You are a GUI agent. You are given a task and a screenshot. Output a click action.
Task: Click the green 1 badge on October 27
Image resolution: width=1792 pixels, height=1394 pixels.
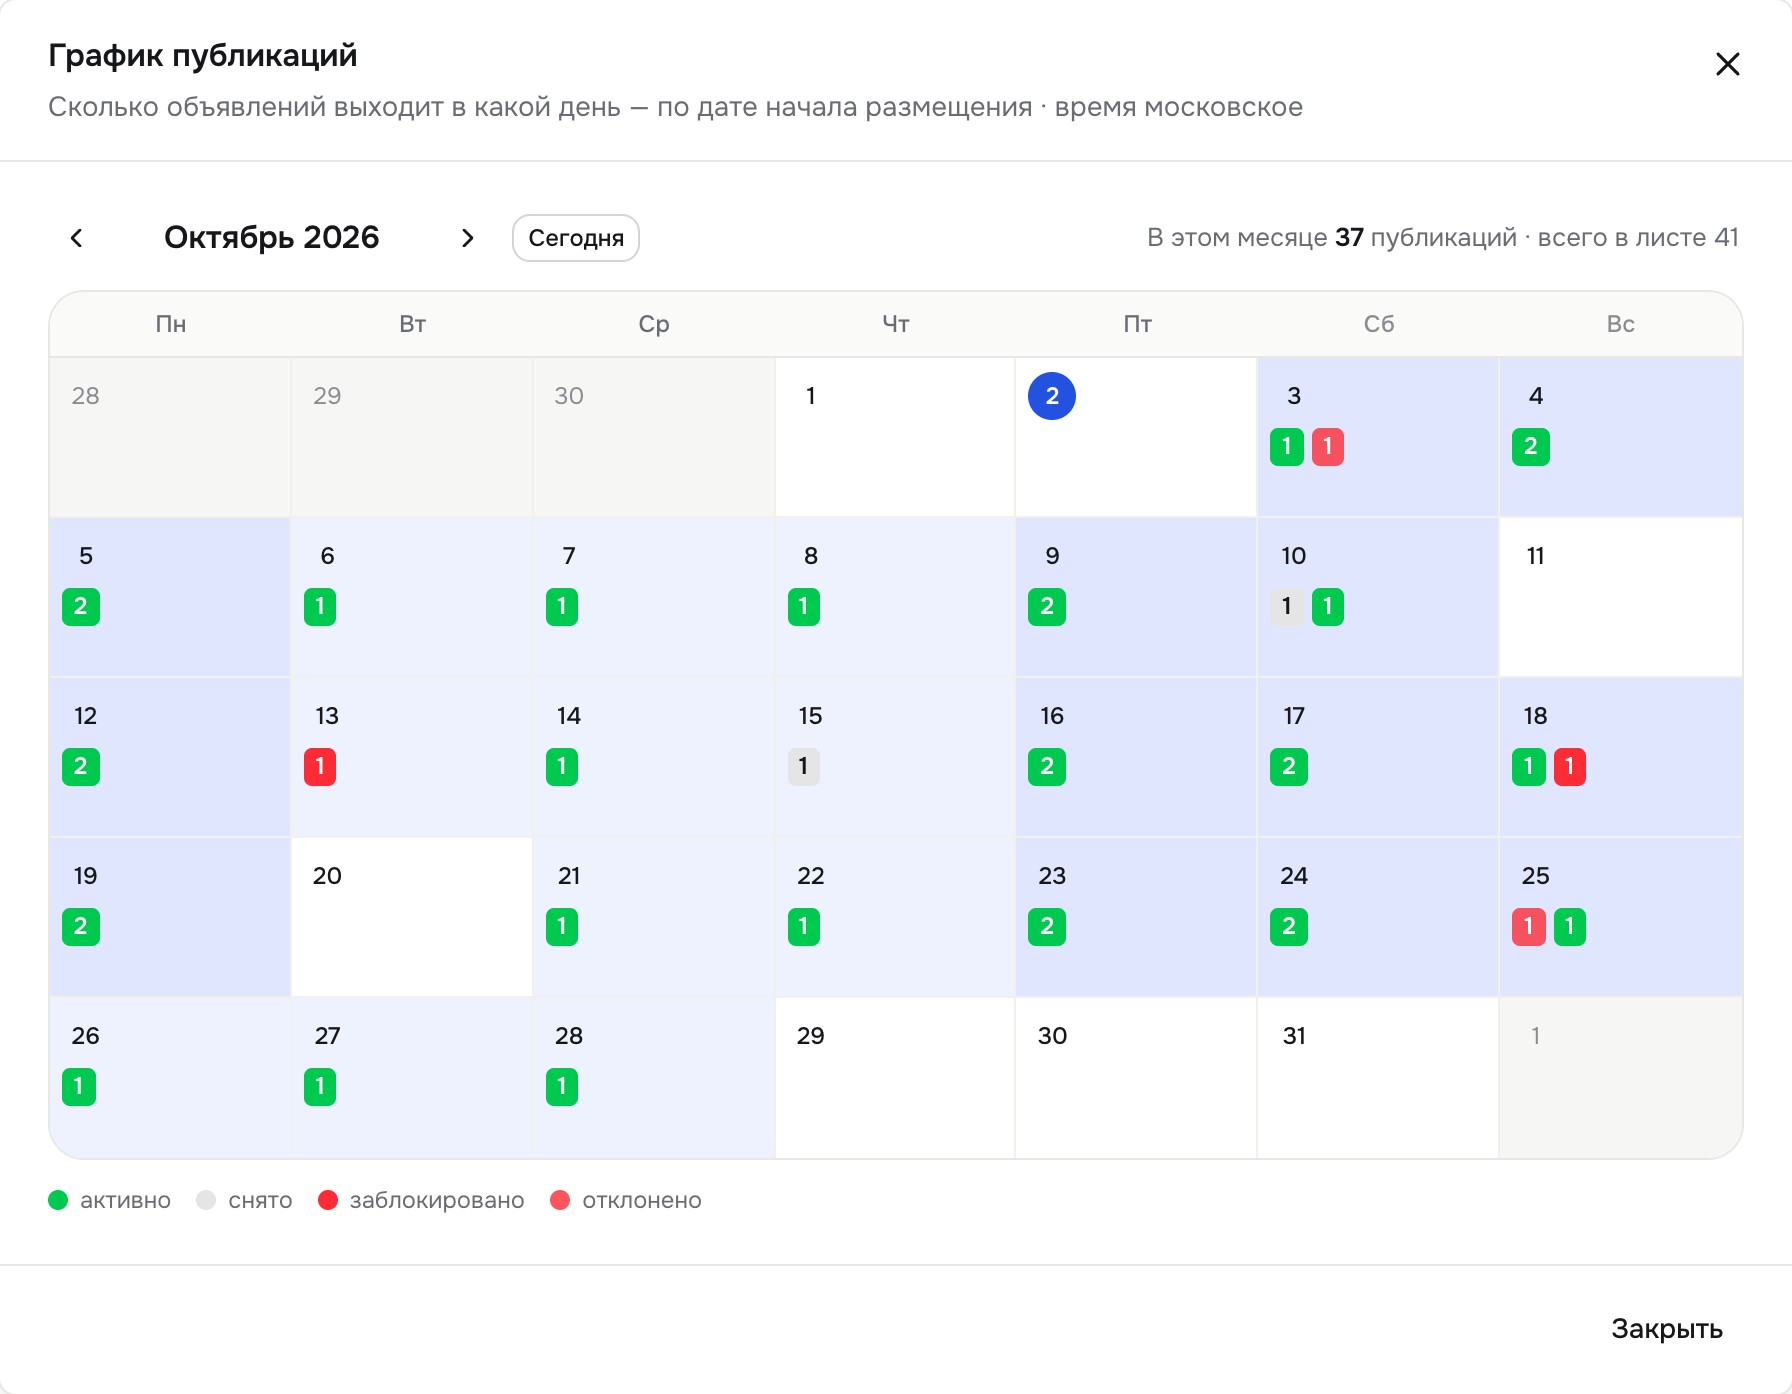pos(320,1087)
